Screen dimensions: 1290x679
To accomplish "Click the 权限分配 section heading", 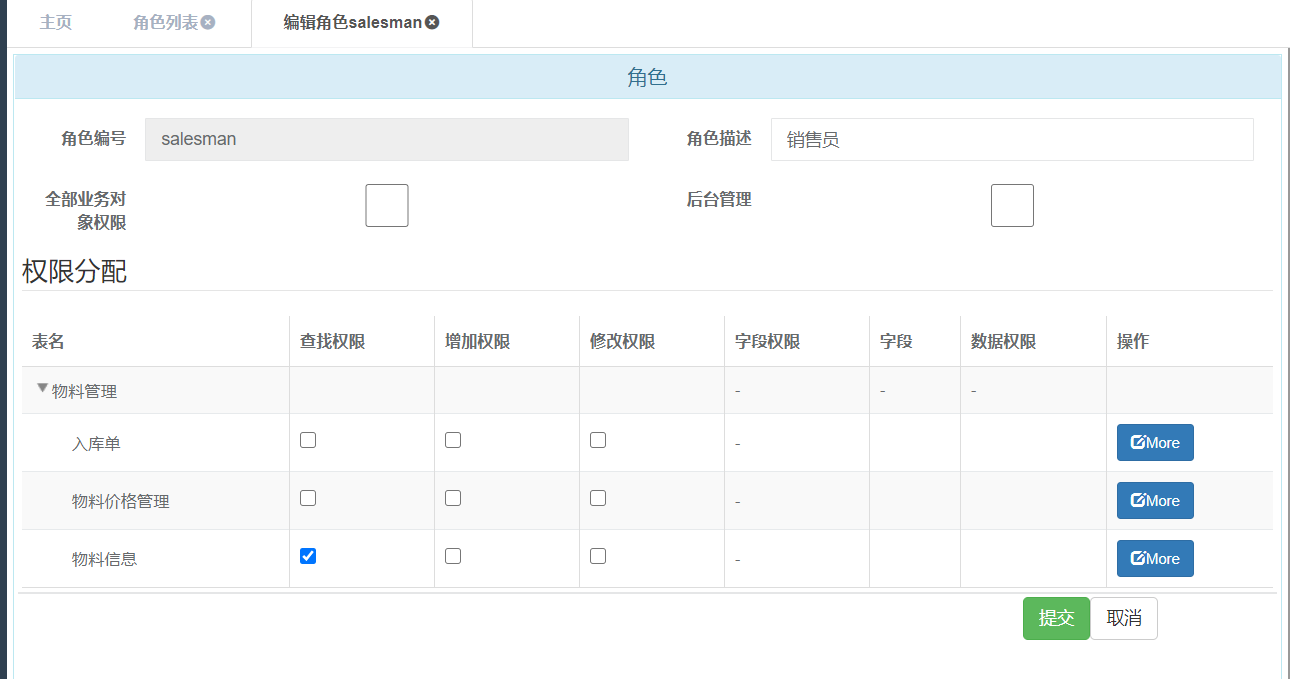I will click(75, 271).
